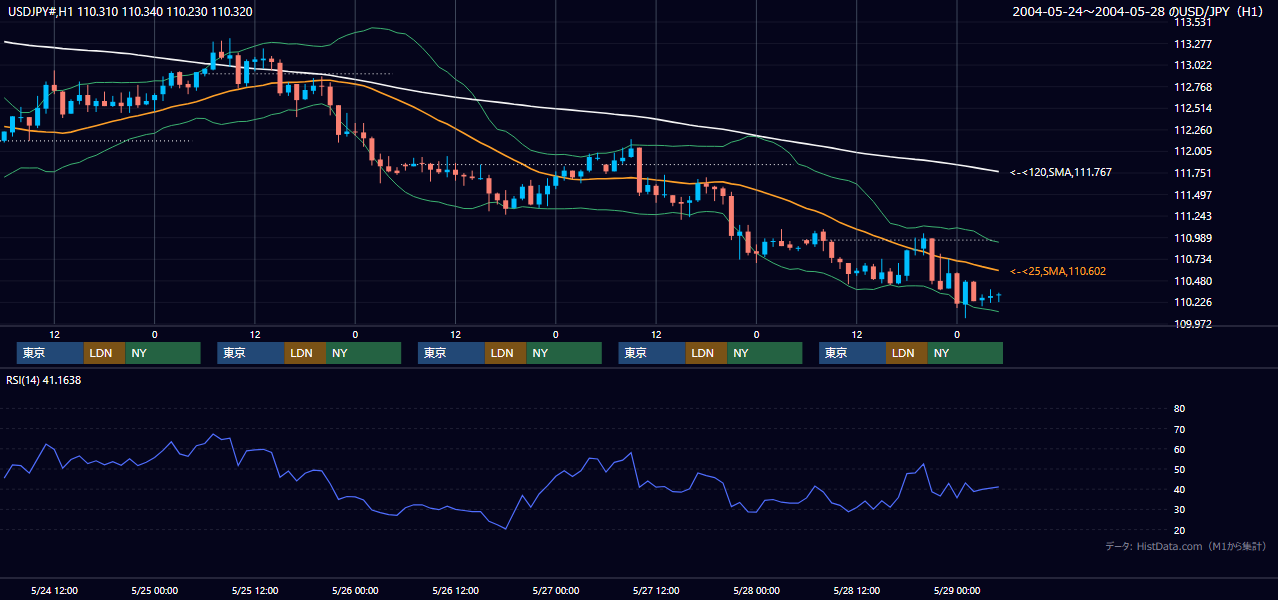Click the 5/29 00:00 time axis label
Image resolution: width=1278 pixels, height=600 pixels.
(957, 590)
